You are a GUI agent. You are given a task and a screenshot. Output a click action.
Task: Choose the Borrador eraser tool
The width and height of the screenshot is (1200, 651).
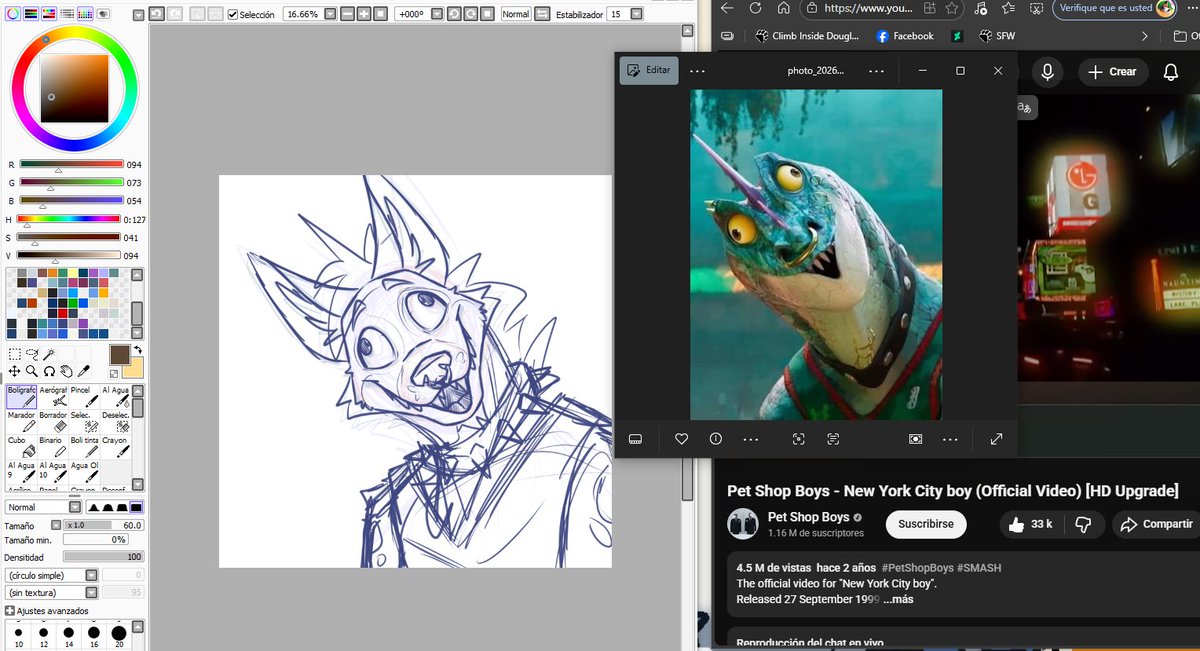tap(53, 421)
